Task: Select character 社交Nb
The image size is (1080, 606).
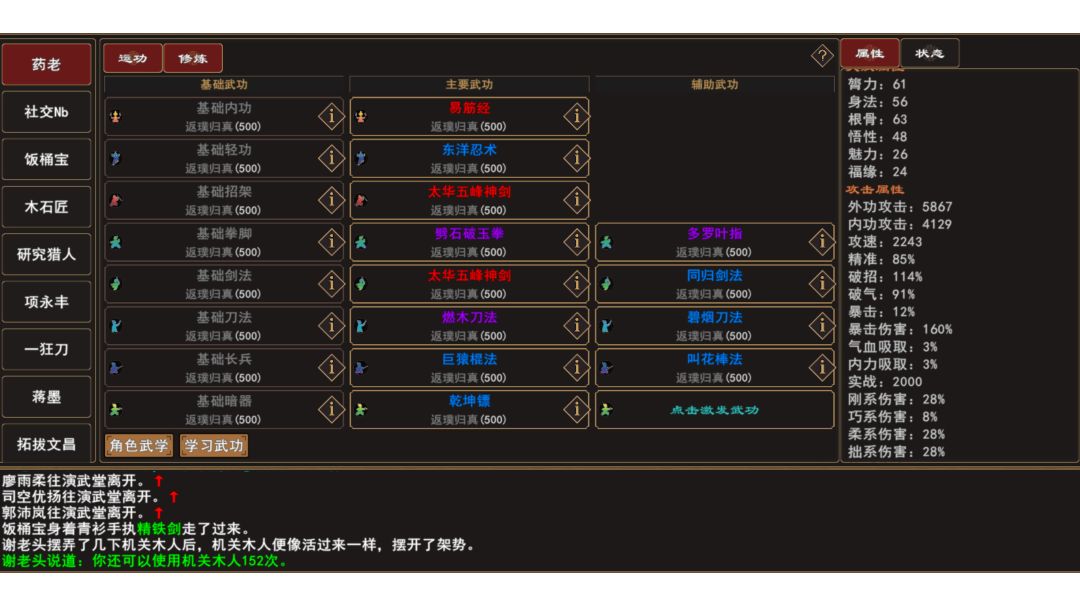Action: (x=46, y=112)
